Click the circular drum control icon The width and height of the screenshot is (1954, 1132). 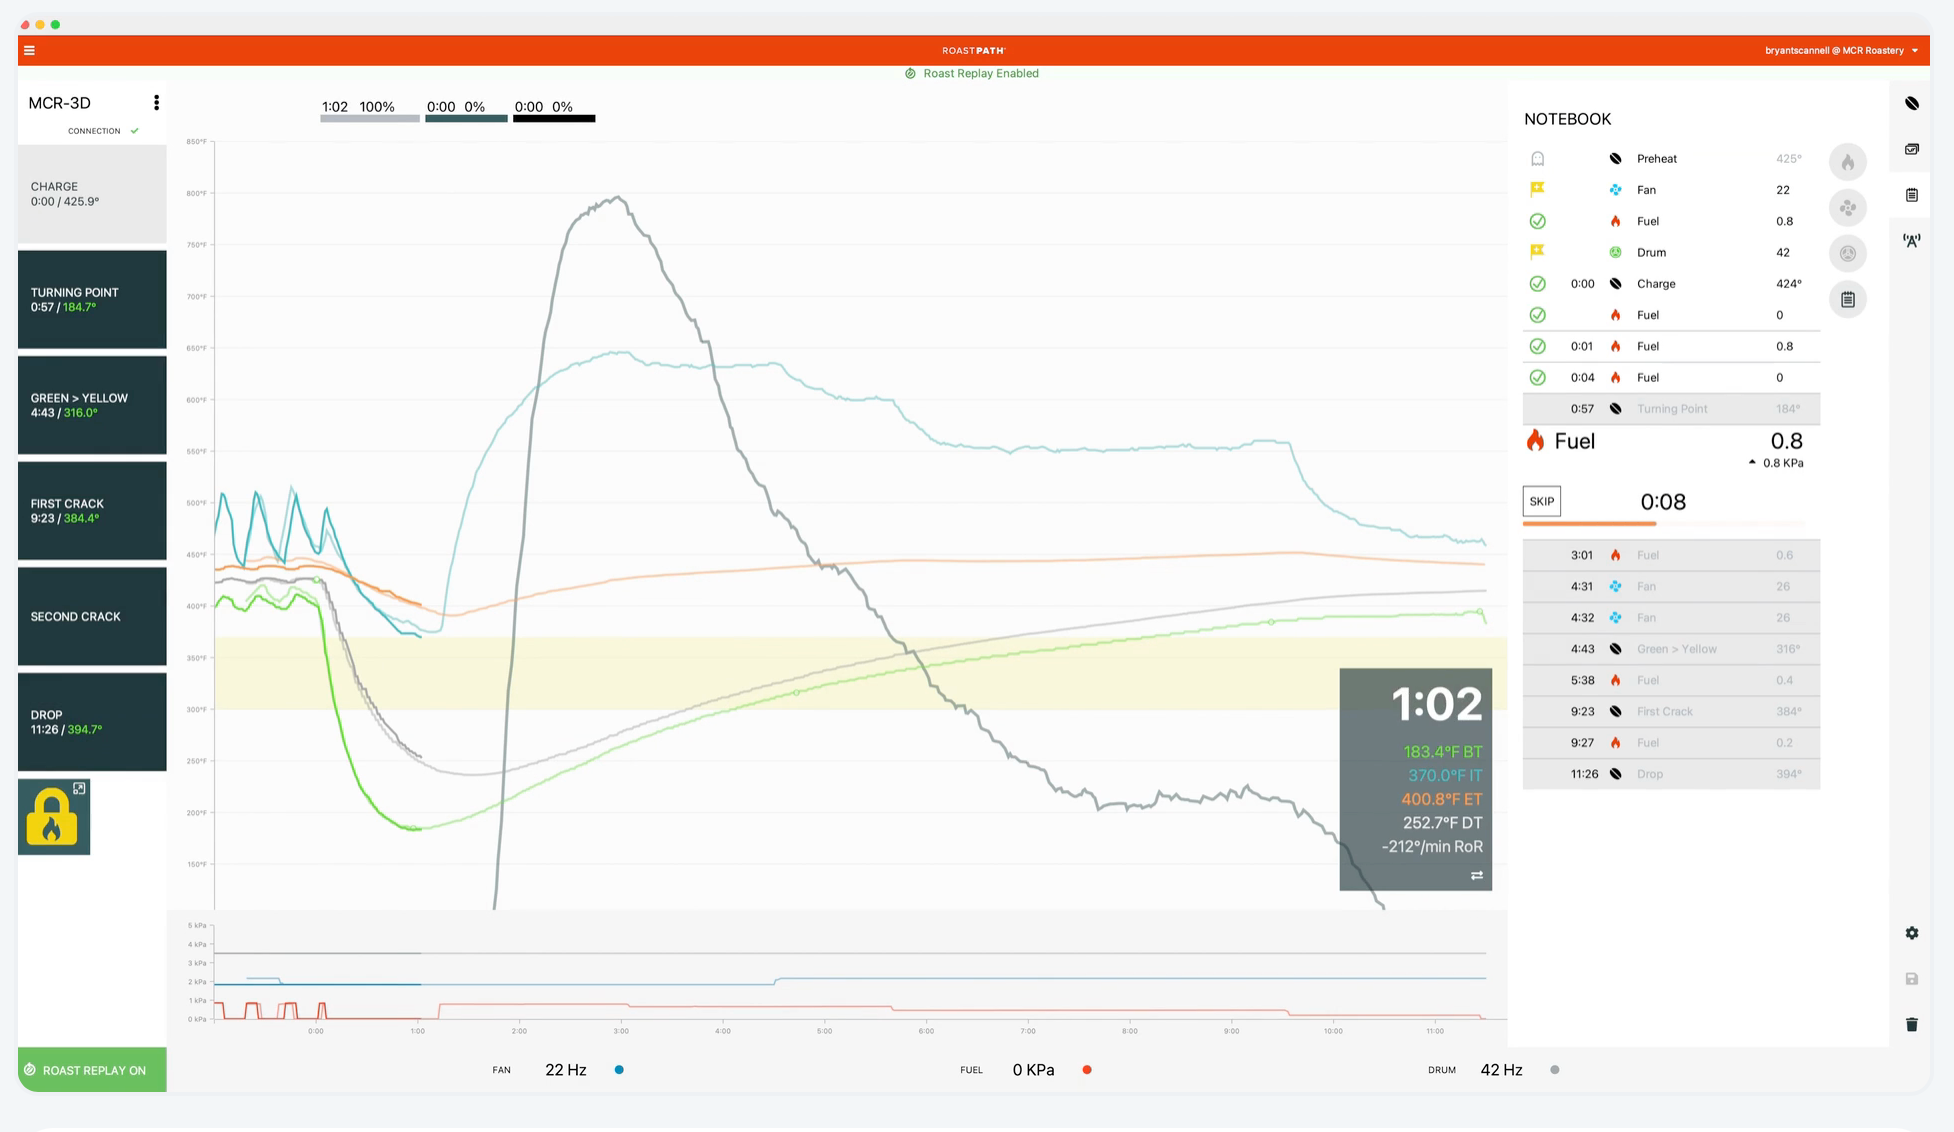coord(1848,253)
